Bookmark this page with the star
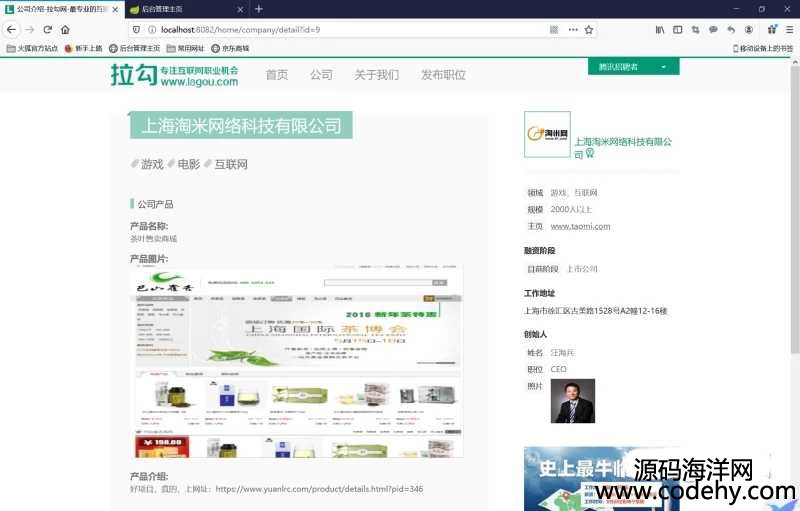The image size is (800, 511). pos(589,30)
